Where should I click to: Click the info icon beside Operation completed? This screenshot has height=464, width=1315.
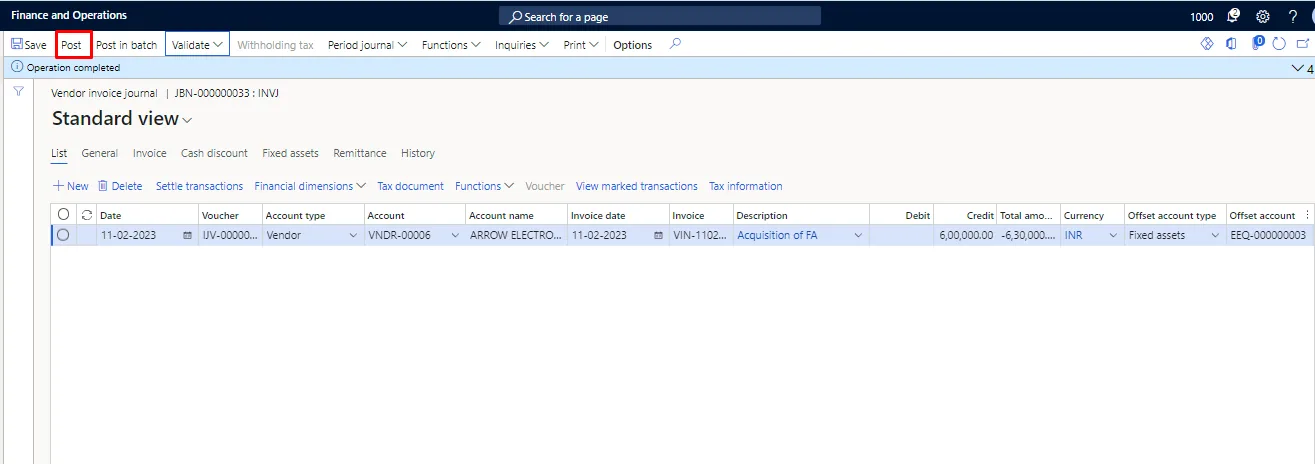17,68
